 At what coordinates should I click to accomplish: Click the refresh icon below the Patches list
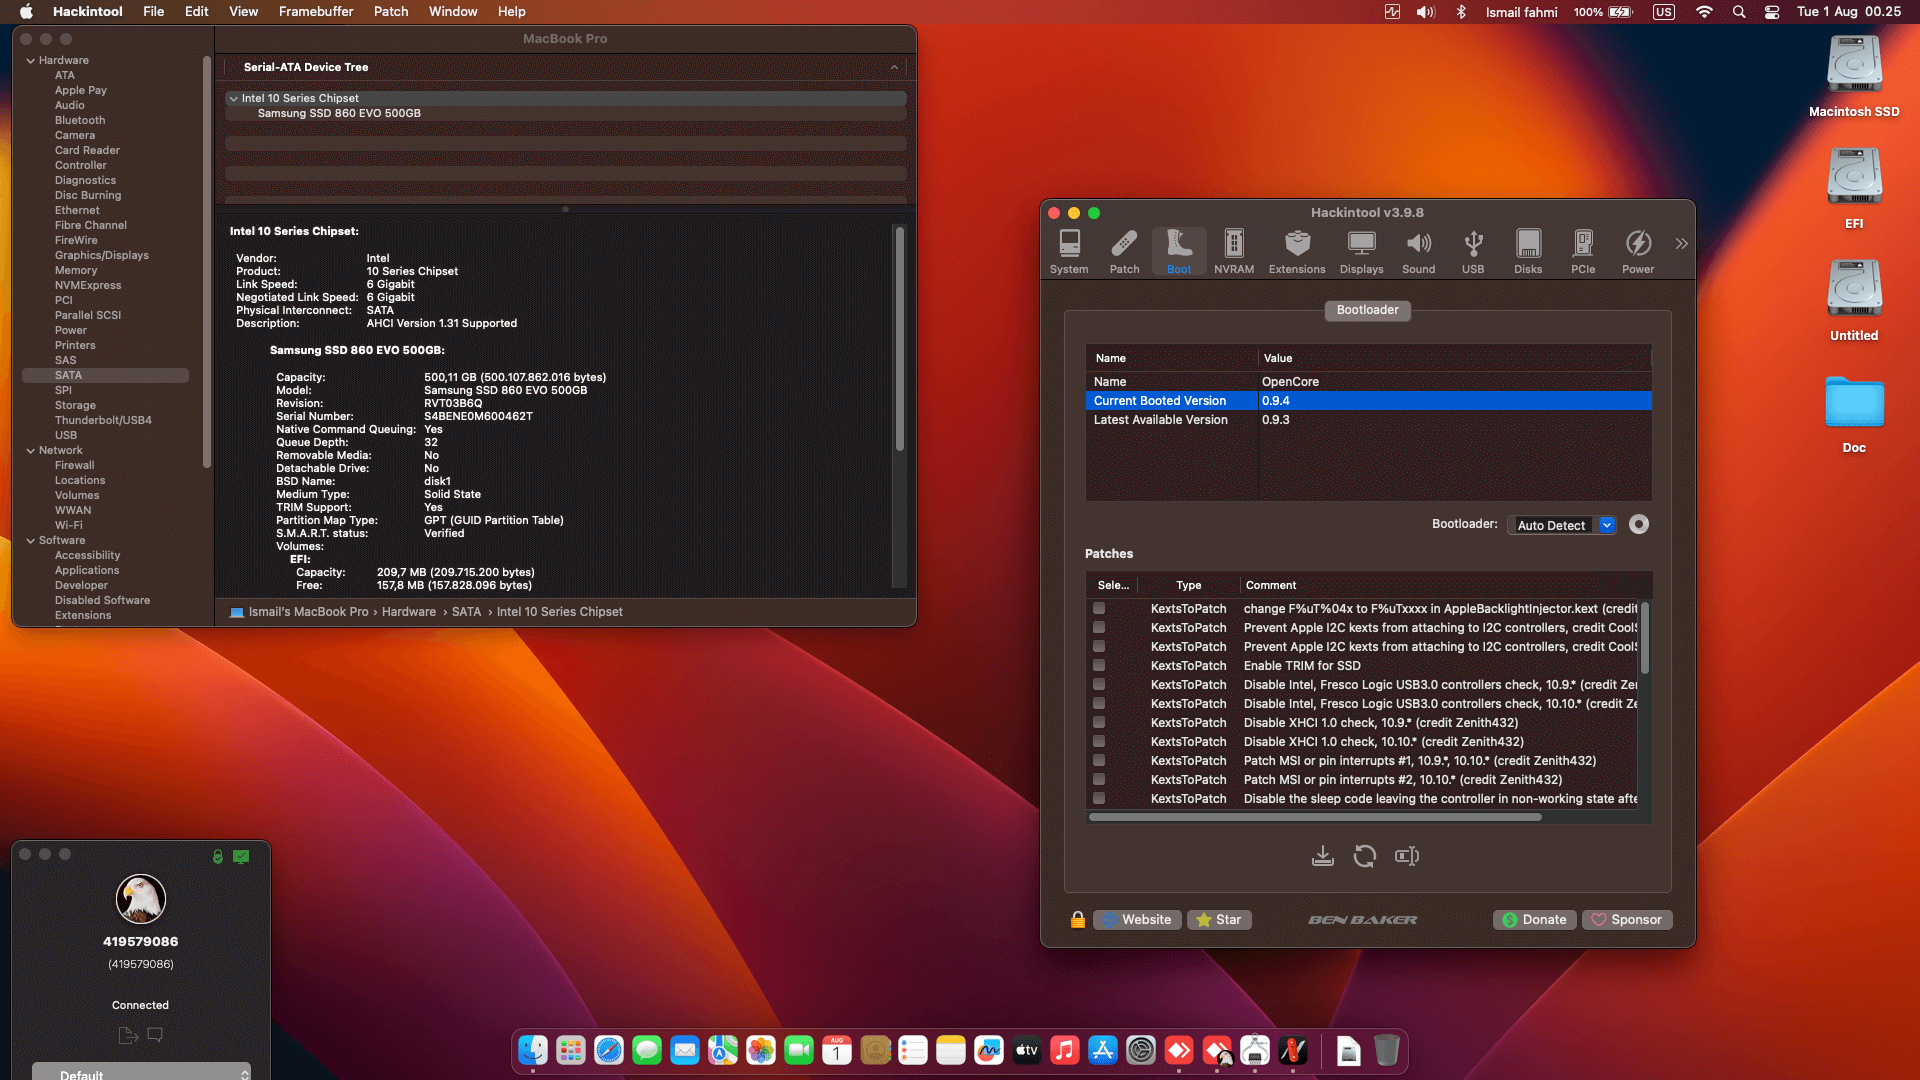click(1364, 856)
